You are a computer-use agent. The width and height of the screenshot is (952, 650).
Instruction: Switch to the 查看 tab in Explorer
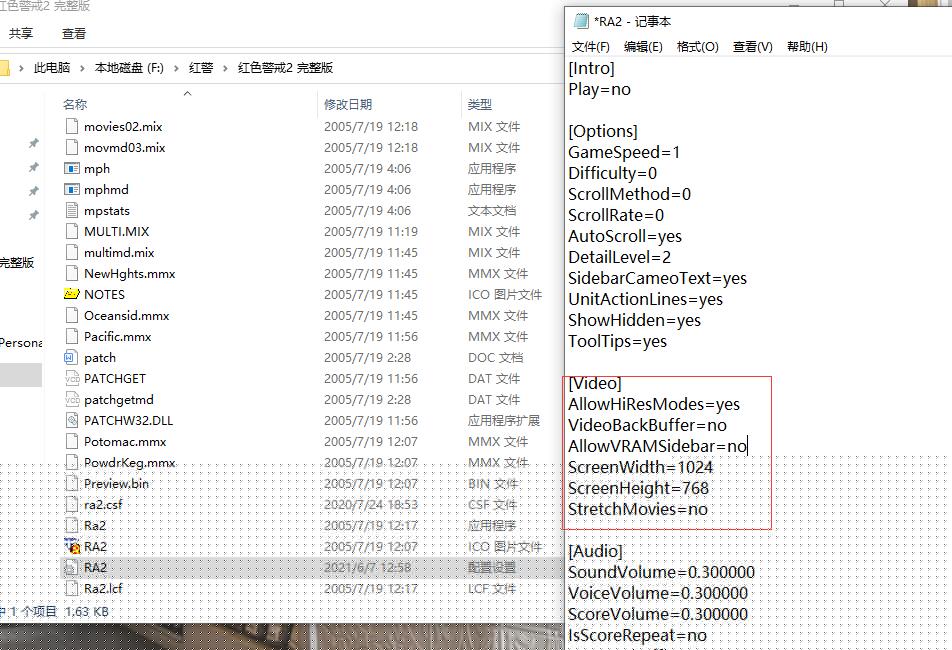(x=73, y=33)
